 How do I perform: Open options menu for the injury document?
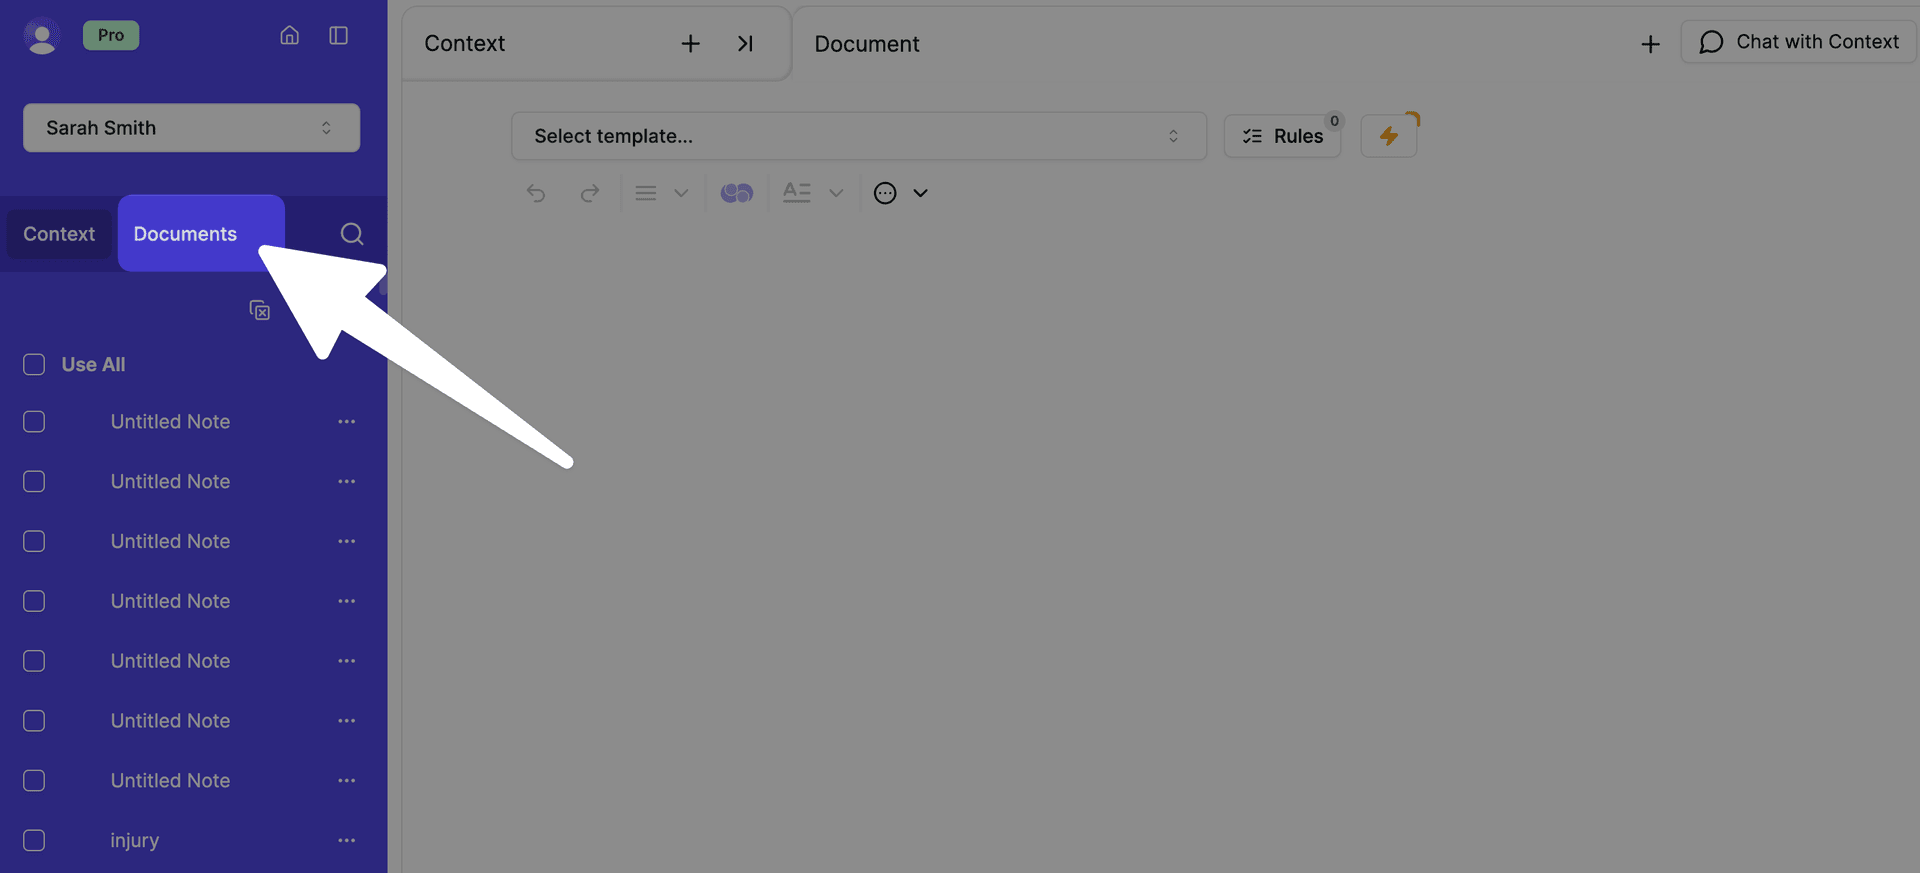[x=346, y=840]
